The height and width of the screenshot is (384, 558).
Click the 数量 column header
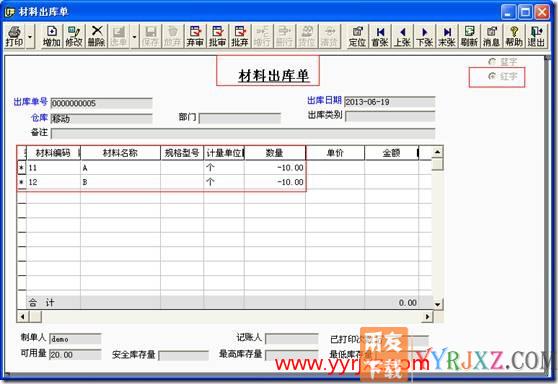click(x=274, y=153)
